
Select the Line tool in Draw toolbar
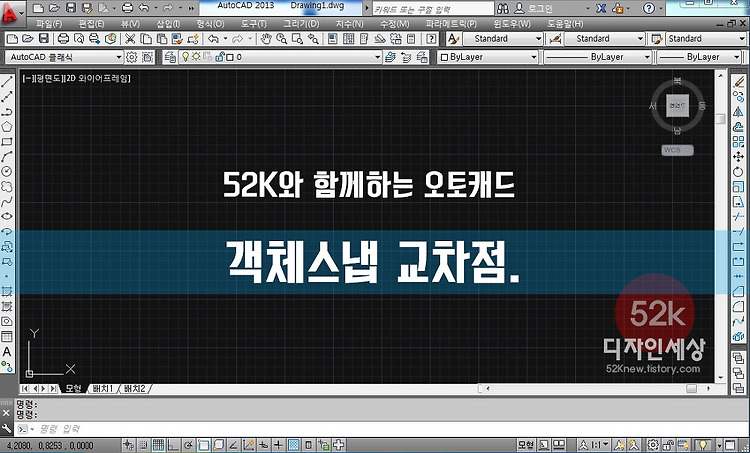pyautogui.click(x=7, y=82)
